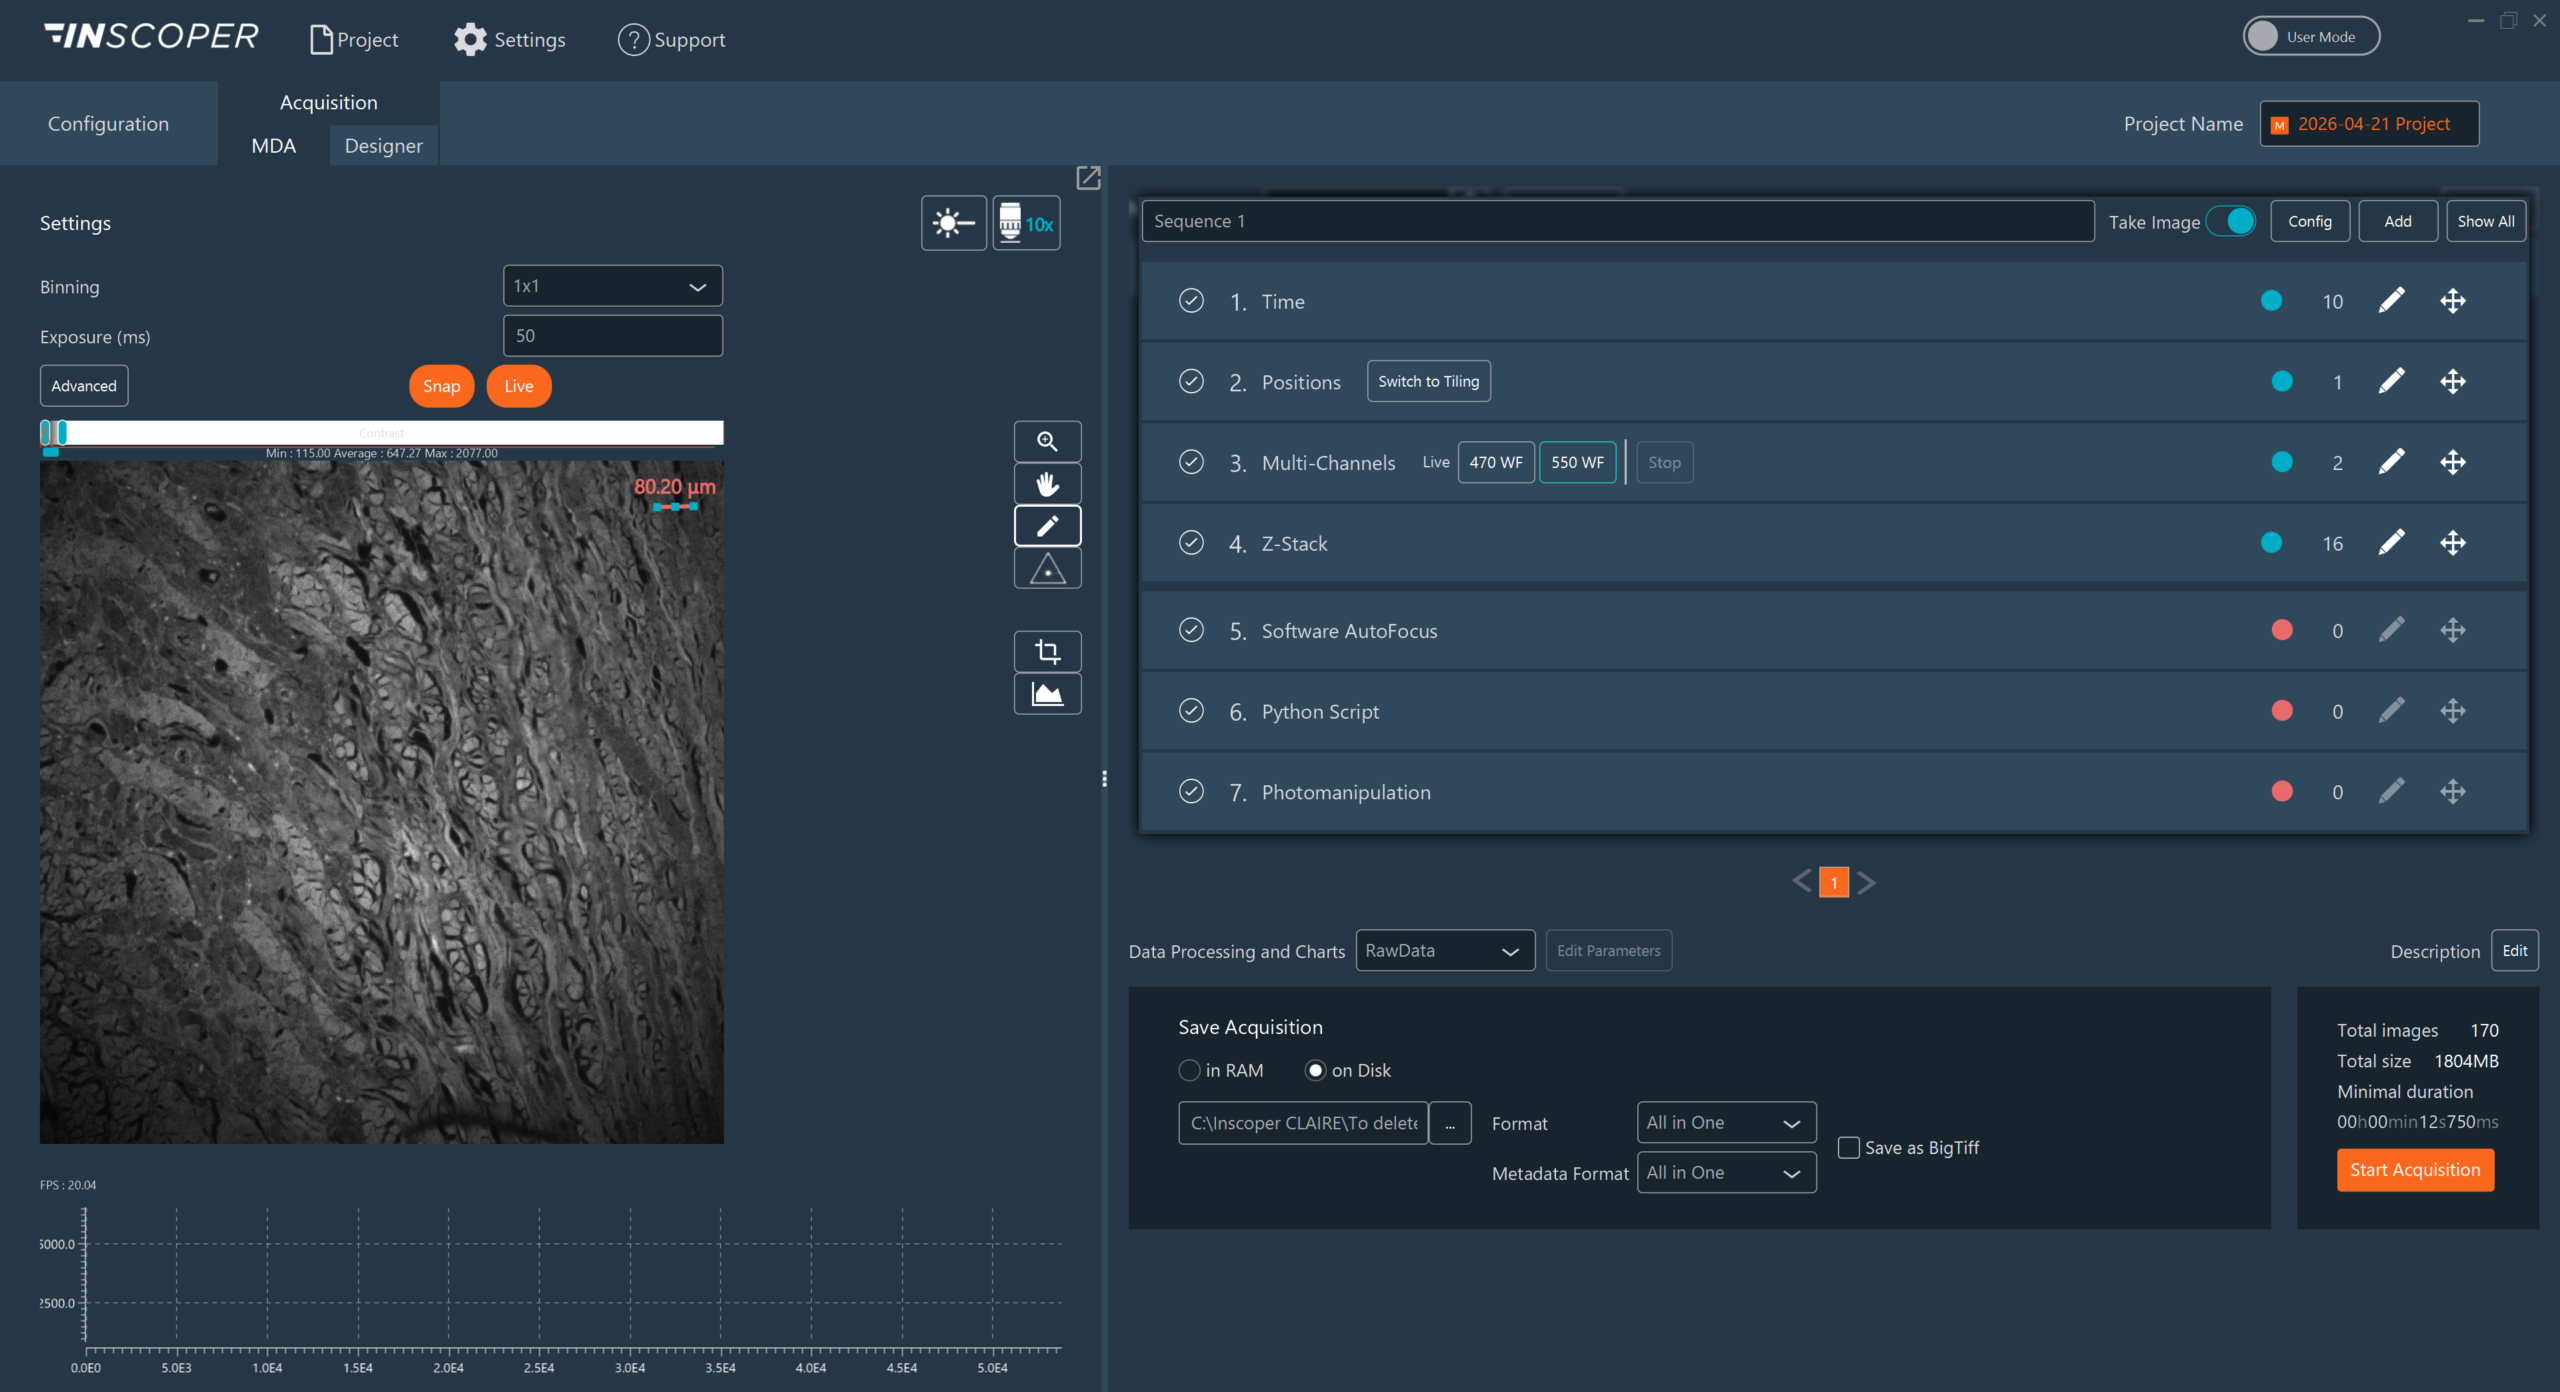
Task: Open the histogram chart tool
Action: click(x=1047, y=694)
